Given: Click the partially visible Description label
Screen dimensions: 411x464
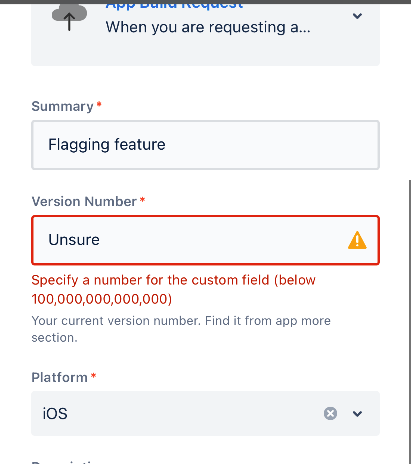Looking at the screenshot, I should coord(65,462).
